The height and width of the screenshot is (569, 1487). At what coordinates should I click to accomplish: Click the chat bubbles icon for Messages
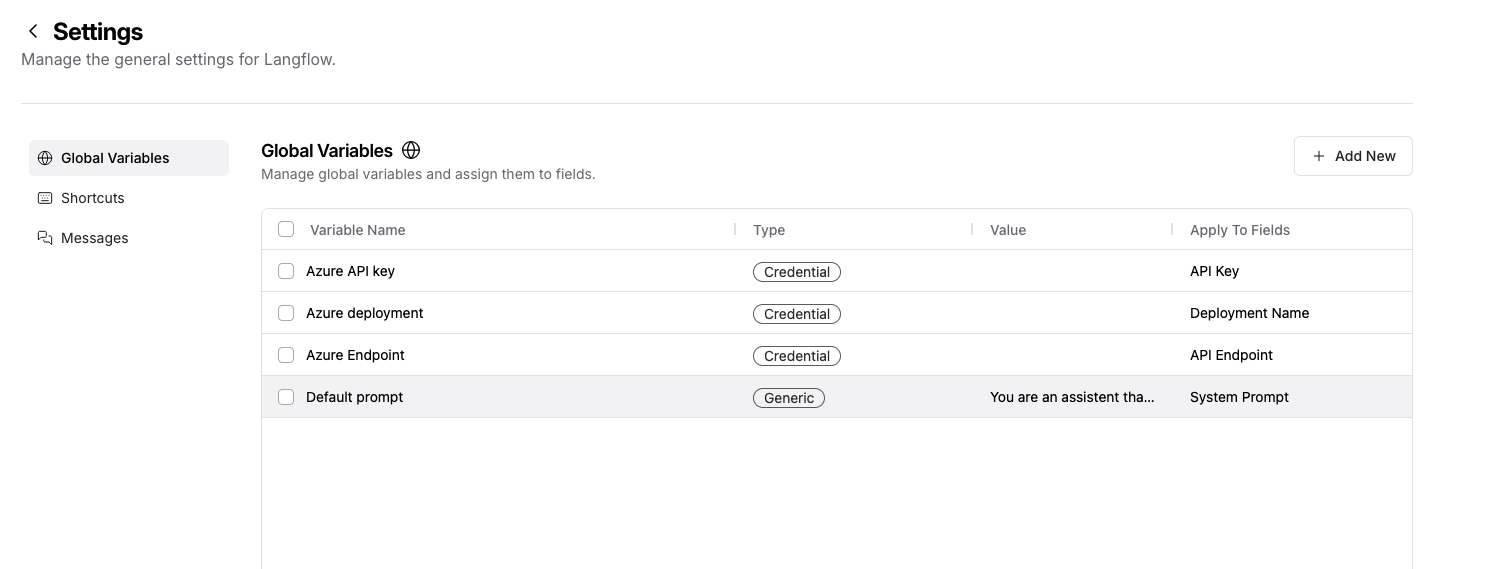[x=45, y=238]
